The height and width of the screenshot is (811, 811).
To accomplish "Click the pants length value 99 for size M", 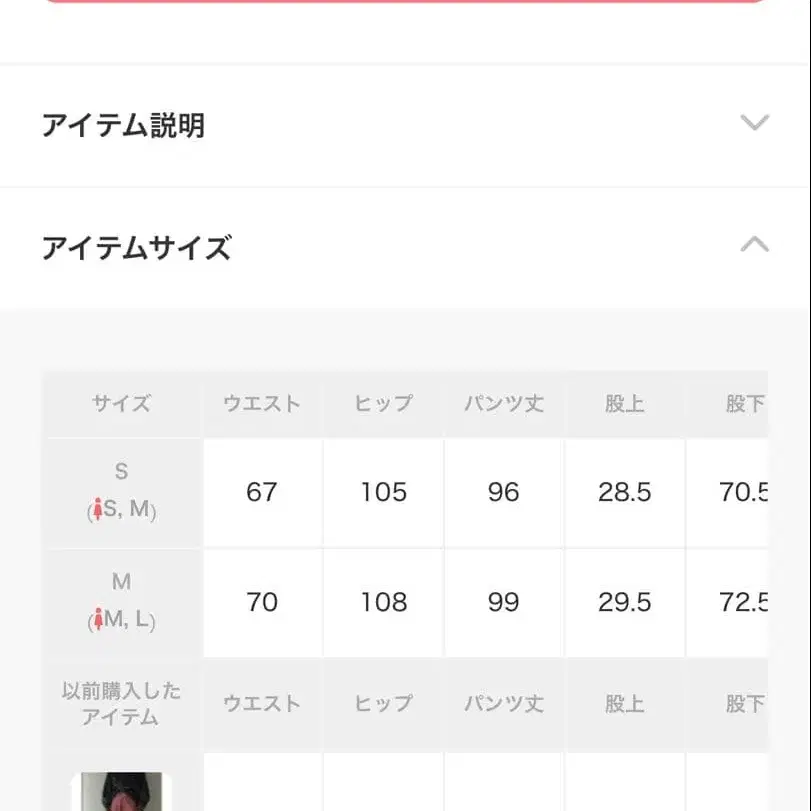I will tap(504, 603).
